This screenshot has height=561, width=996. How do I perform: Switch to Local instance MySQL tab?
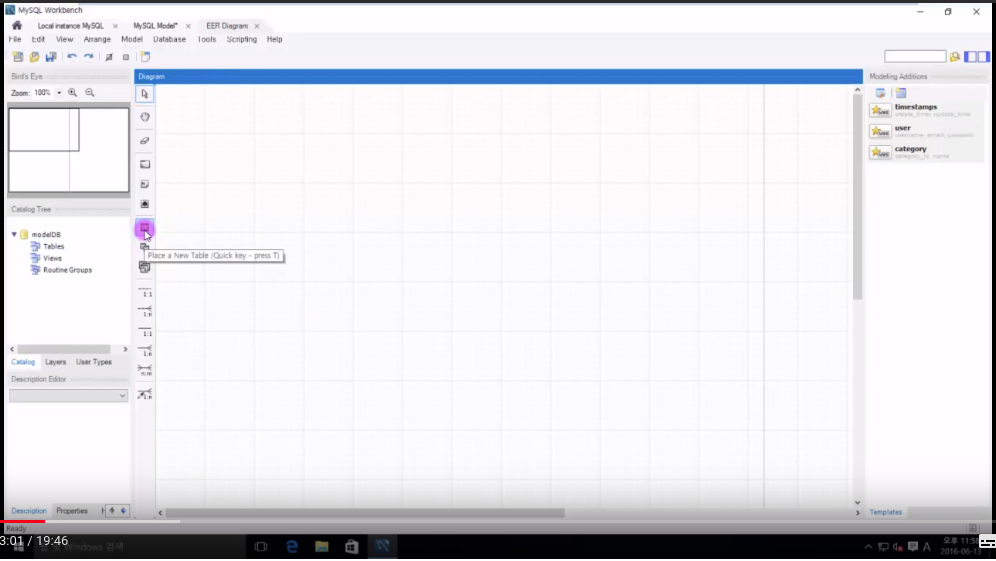point(71,26)
